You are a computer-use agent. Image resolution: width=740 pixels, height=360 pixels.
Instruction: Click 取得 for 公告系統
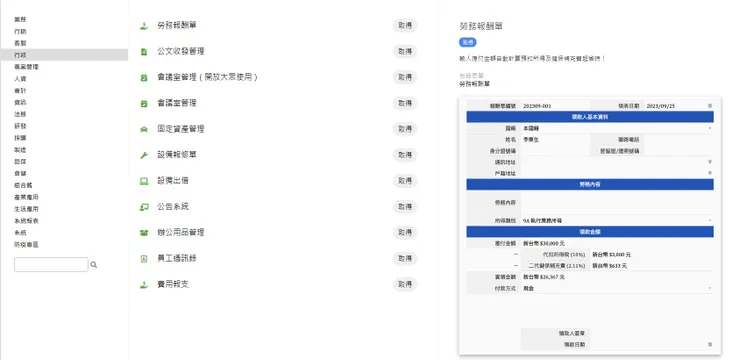click(x=405, y=207)
